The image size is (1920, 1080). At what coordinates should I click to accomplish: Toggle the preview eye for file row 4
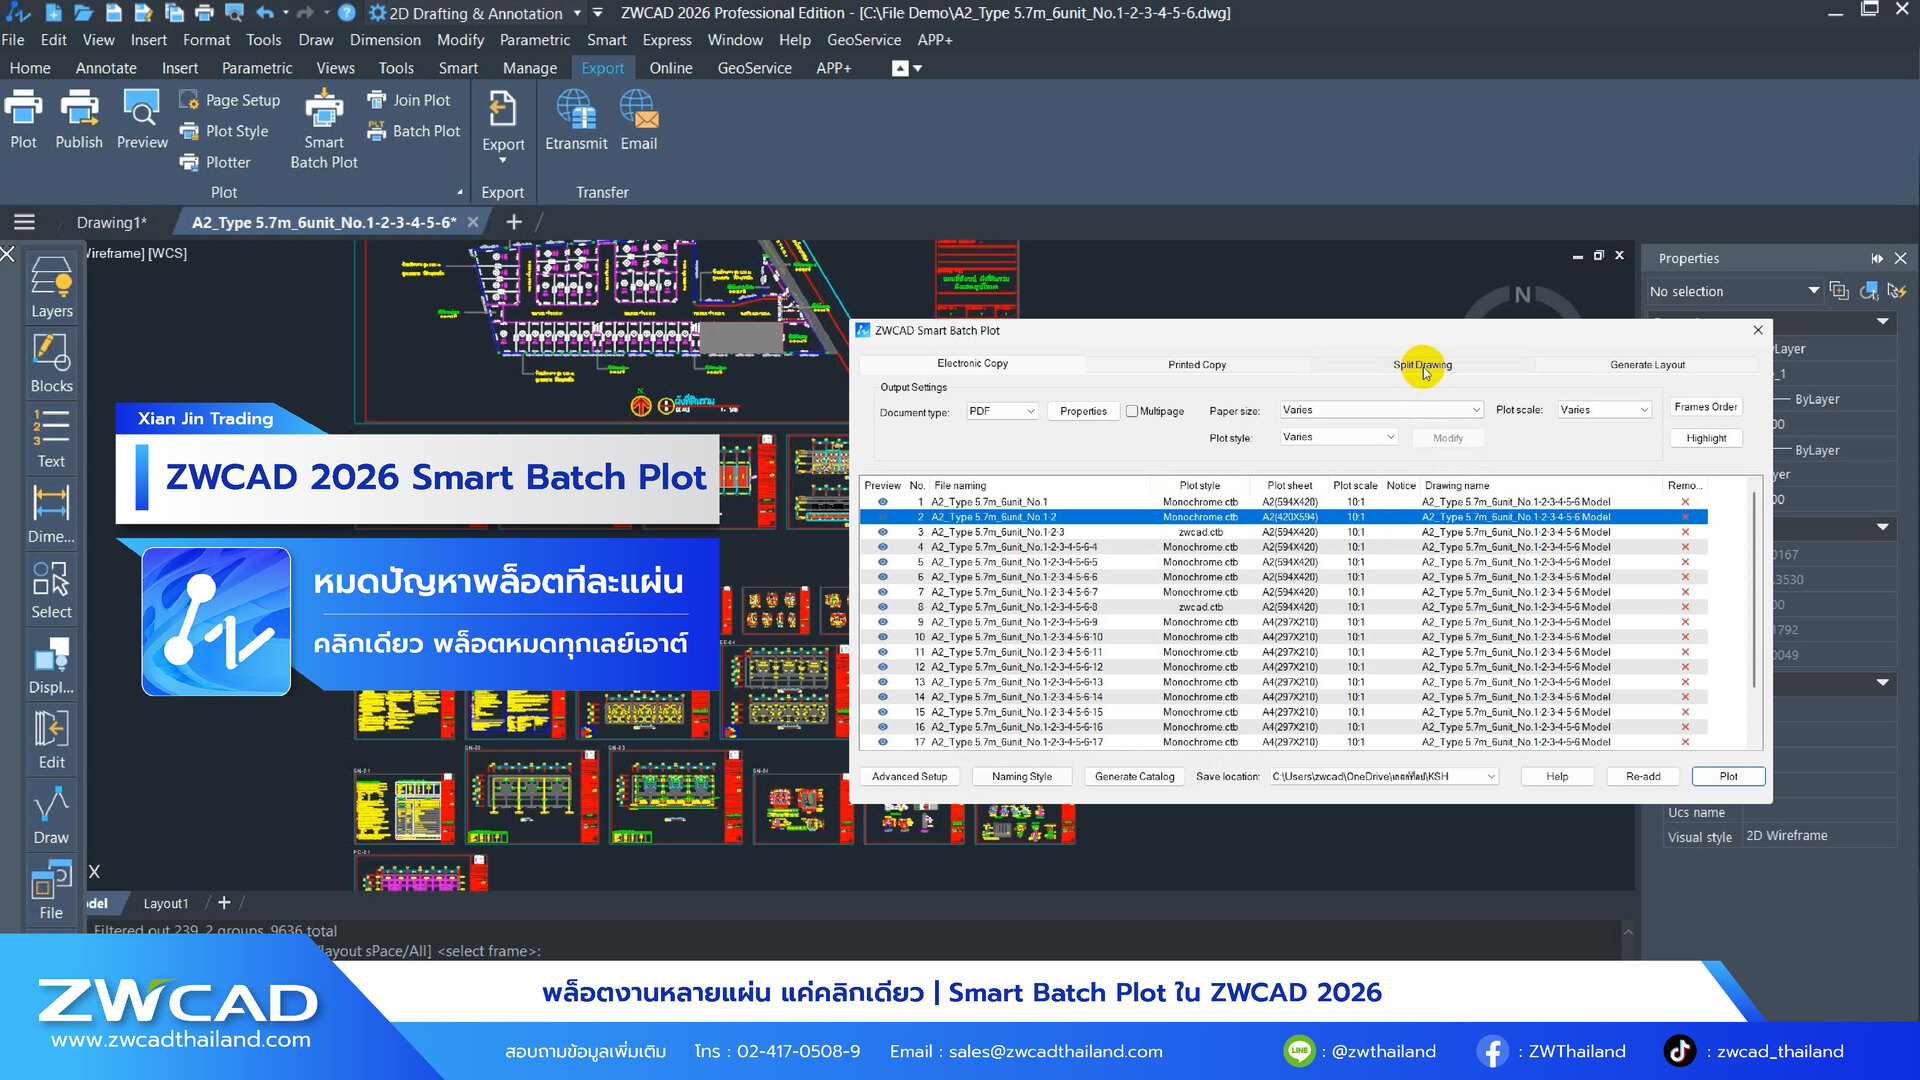(883, 547)
